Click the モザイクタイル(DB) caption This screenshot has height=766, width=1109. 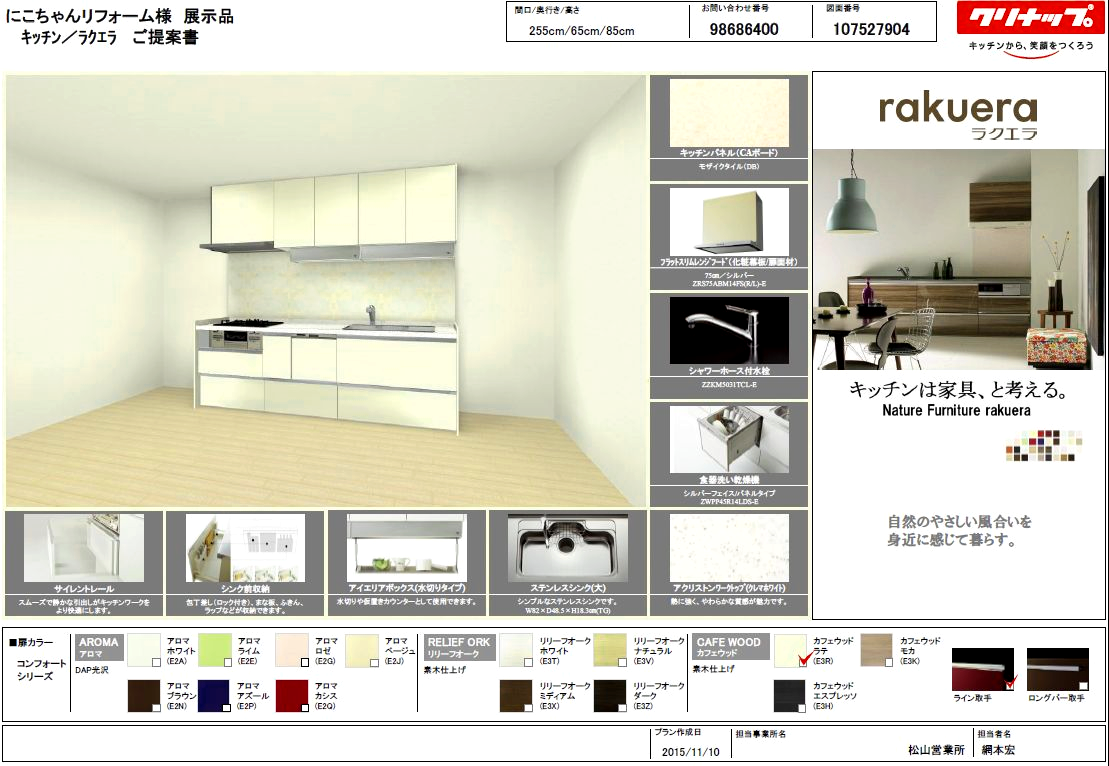tap(728, 167)
